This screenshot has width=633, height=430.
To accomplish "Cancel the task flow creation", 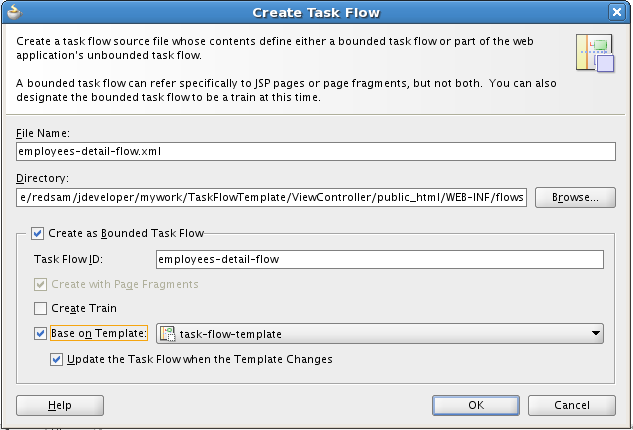I will click(572, 405).
